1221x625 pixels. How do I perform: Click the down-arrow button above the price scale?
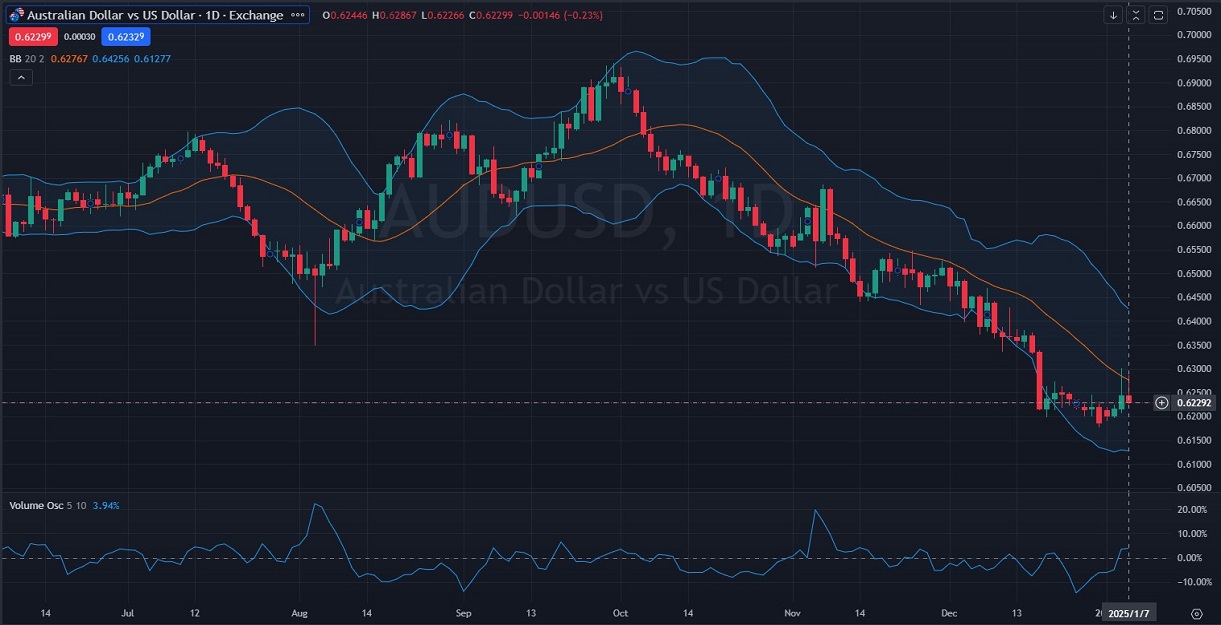click(x=1114, y=15)
